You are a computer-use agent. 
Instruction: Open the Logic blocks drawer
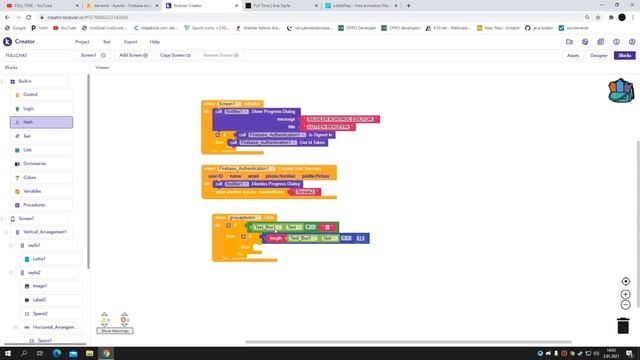(41, 109)
